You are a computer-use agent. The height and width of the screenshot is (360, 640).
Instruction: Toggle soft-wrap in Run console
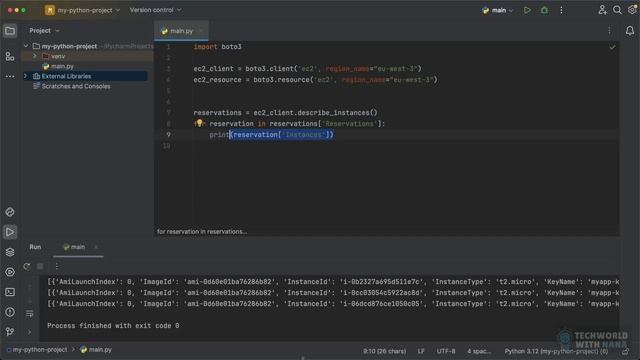29,314
